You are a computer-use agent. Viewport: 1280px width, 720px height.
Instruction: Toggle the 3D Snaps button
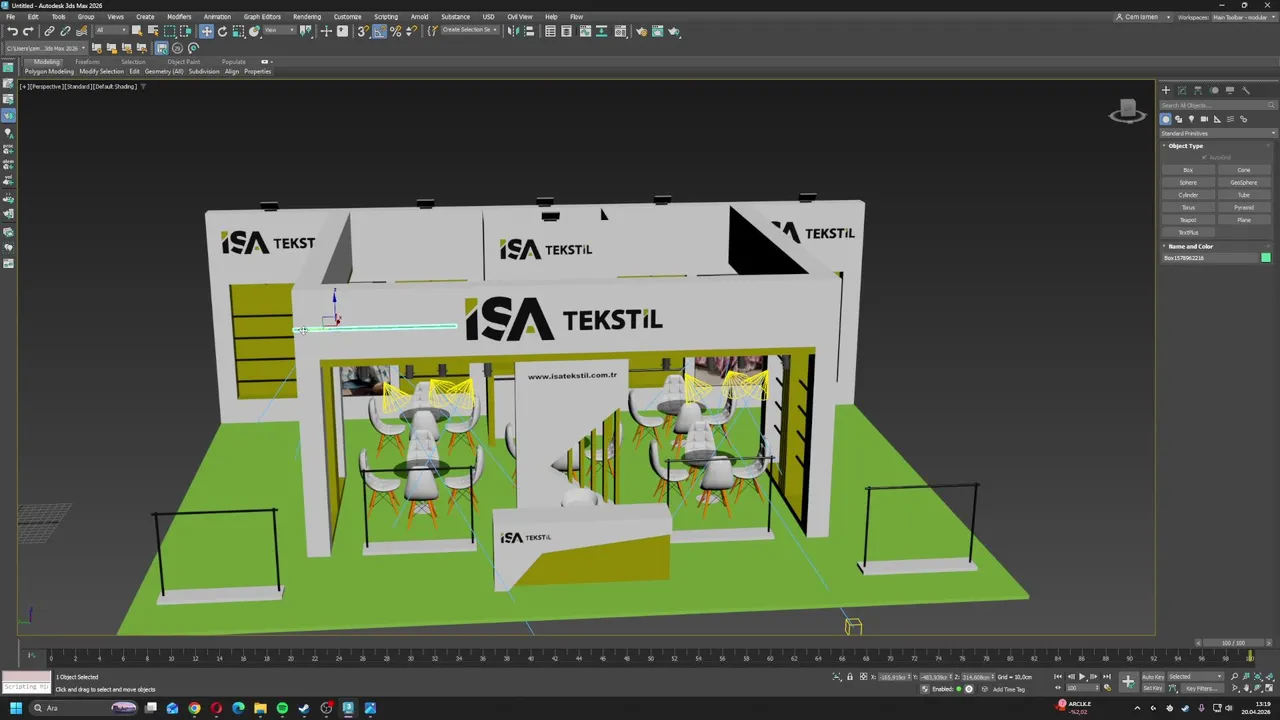363,31
